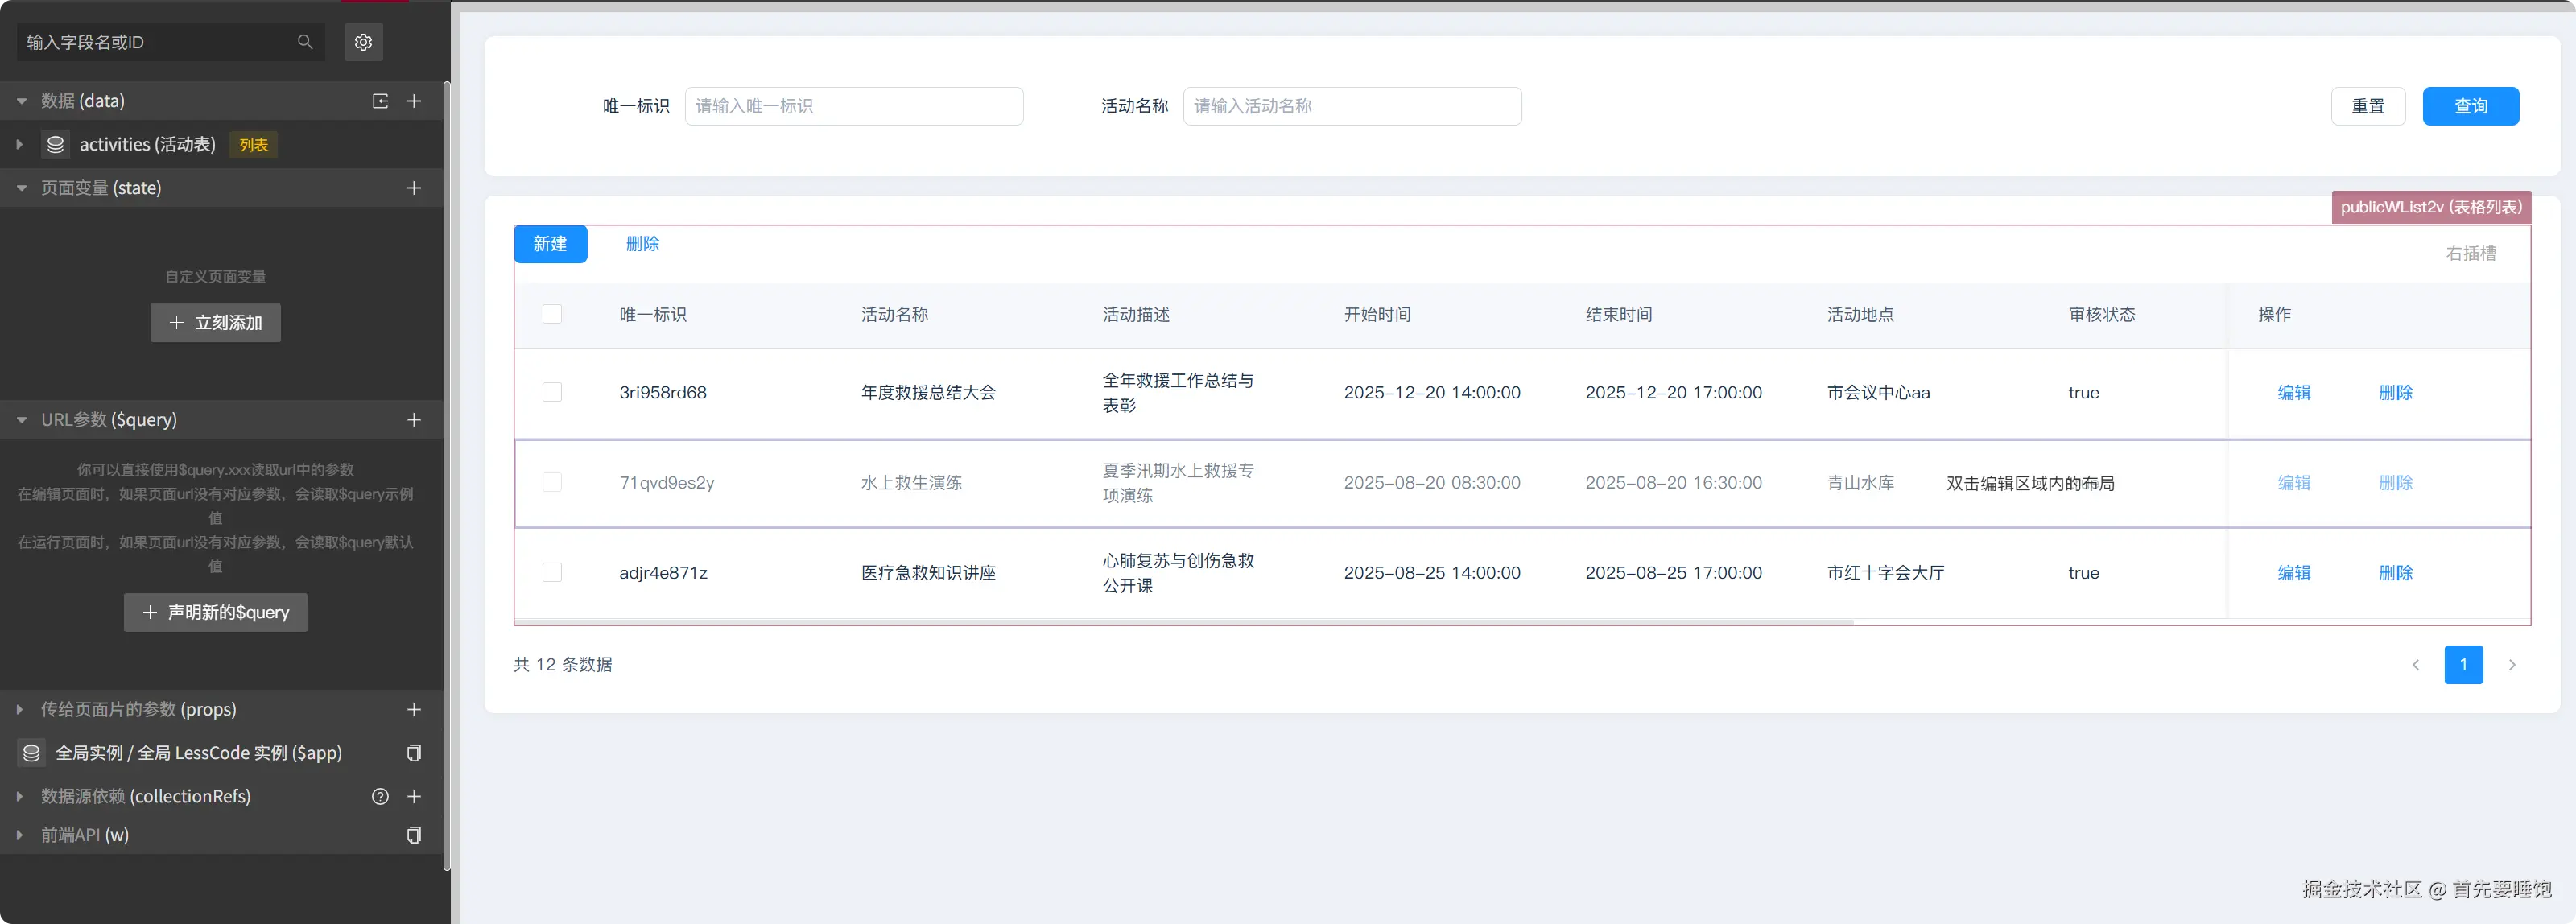This screenshot has width=2576, height=924.
Task: Click the search magnifier icon in field input
Action: pos(305,42)
